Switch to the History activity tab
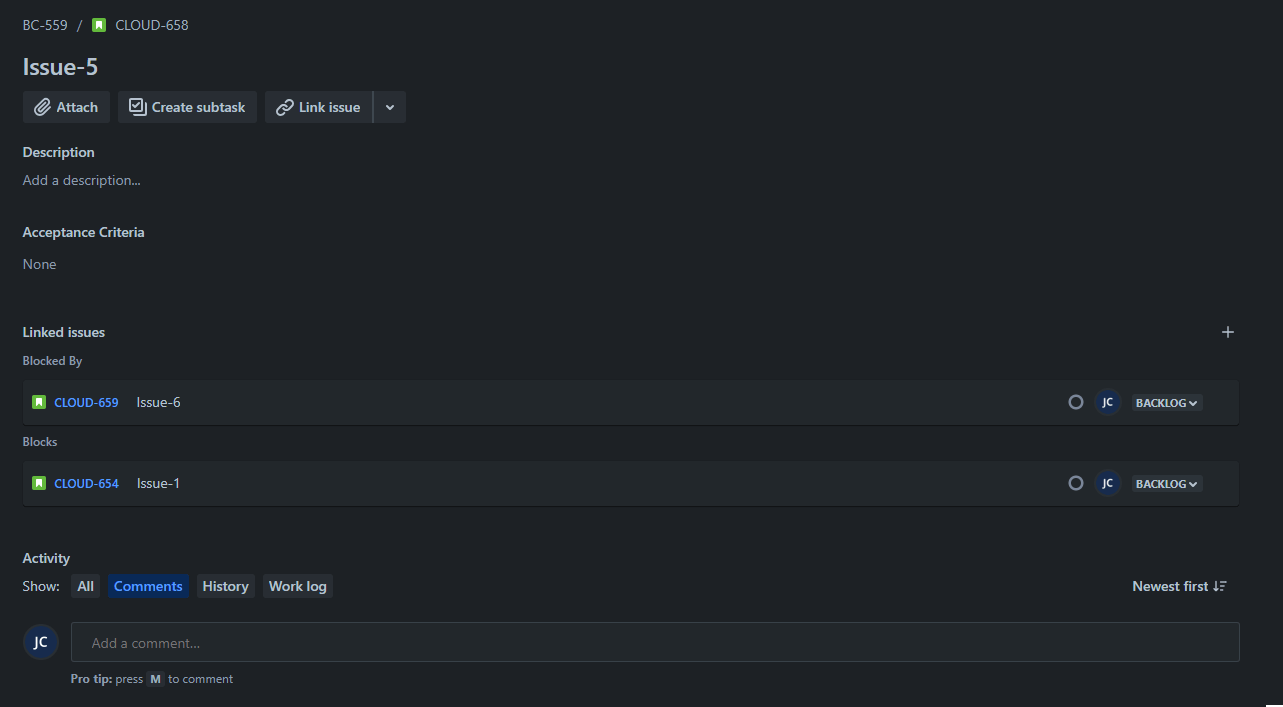Screen dimensions: 1283x707 (225, 586)
